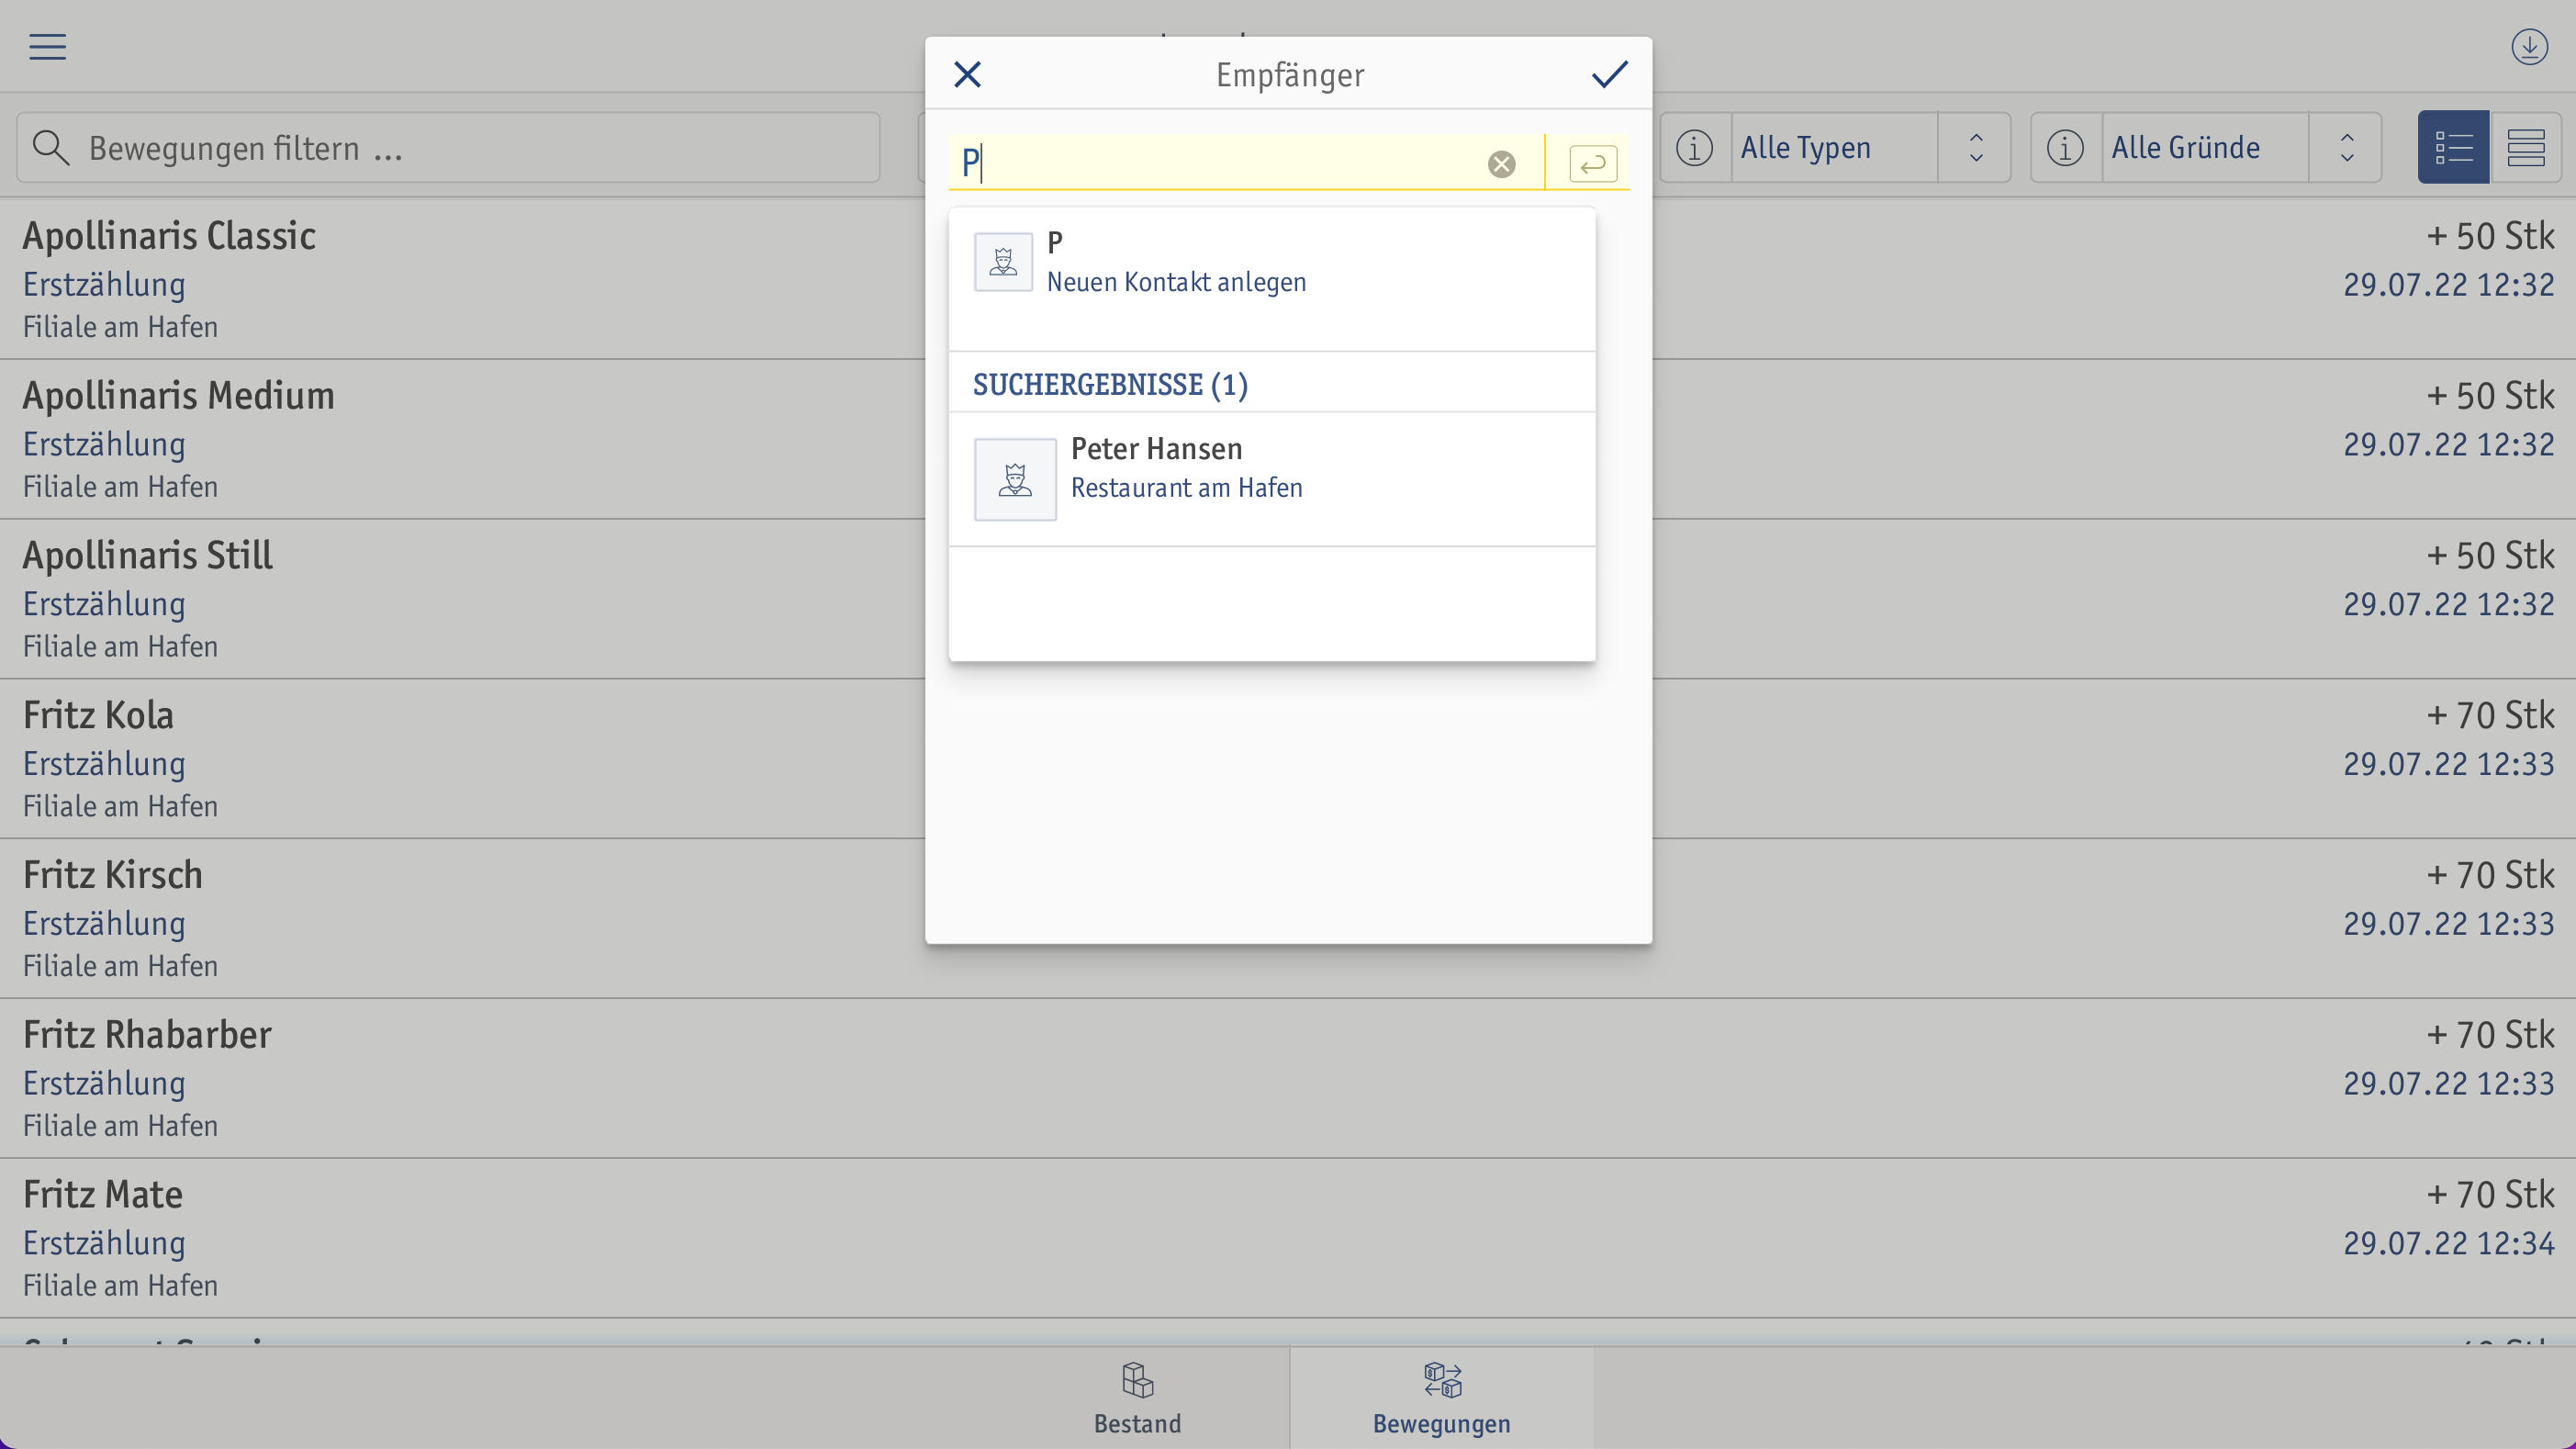Open info icon beside Alle Gründe
Screen dimensions: 2576x1449
[x=2065, y=148]
